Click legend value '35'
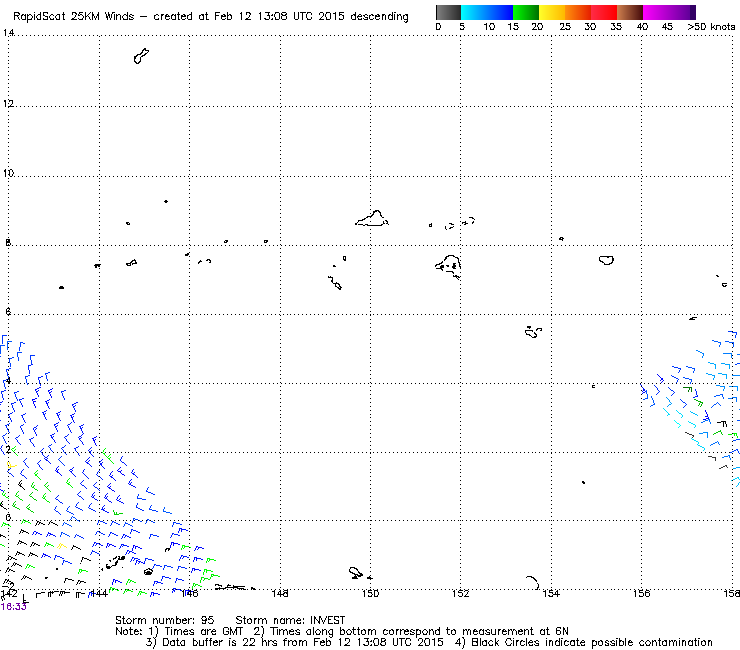This screenshot has width=740, height=650. [616, 26]
